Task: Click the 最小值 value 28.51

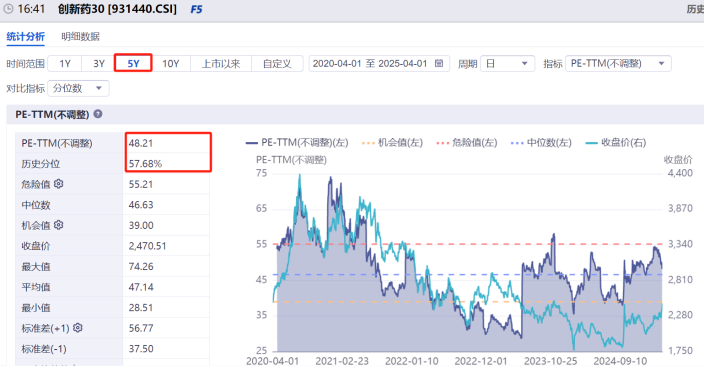Action: pos(141,308)
